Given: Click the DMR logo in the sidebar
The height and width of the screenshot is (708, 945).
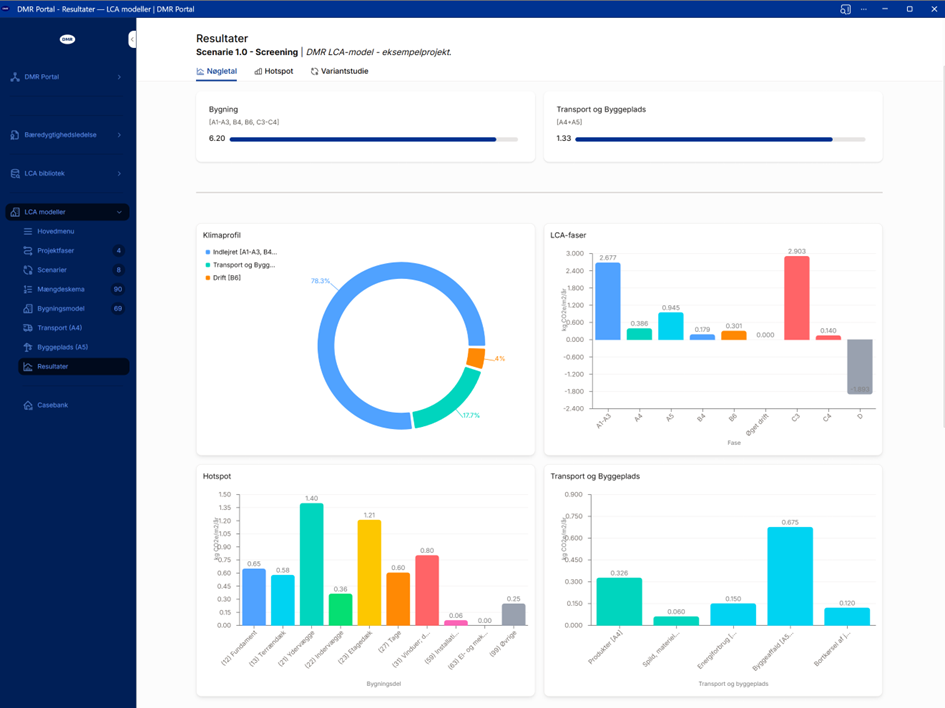Looking at the screenshot, I should click(67, 39).
